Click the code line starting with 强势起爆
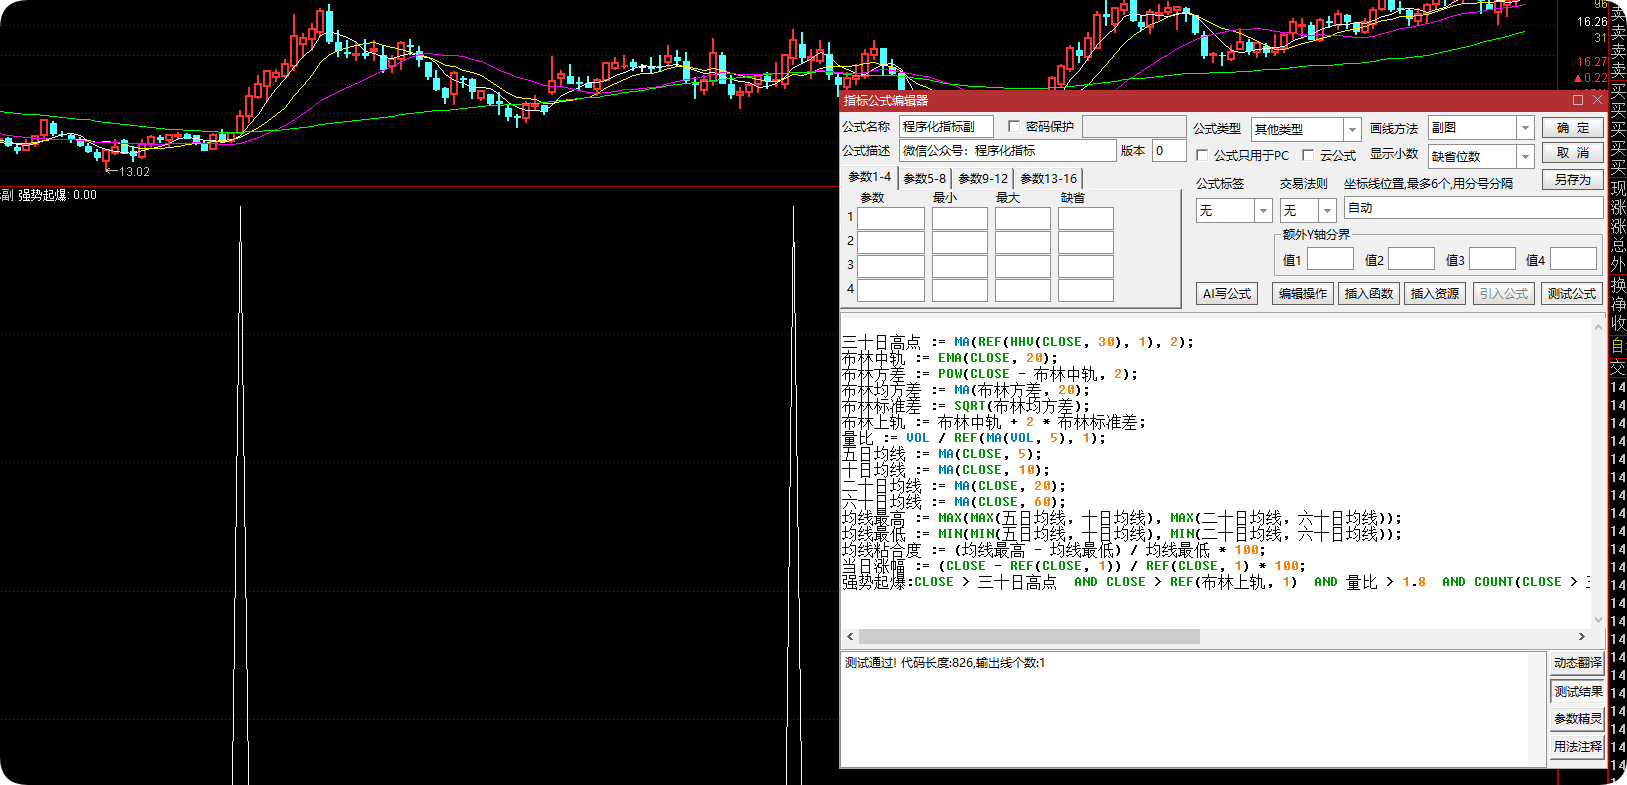This screenshot has width=1627, height=785. [x=1216, y=582]
